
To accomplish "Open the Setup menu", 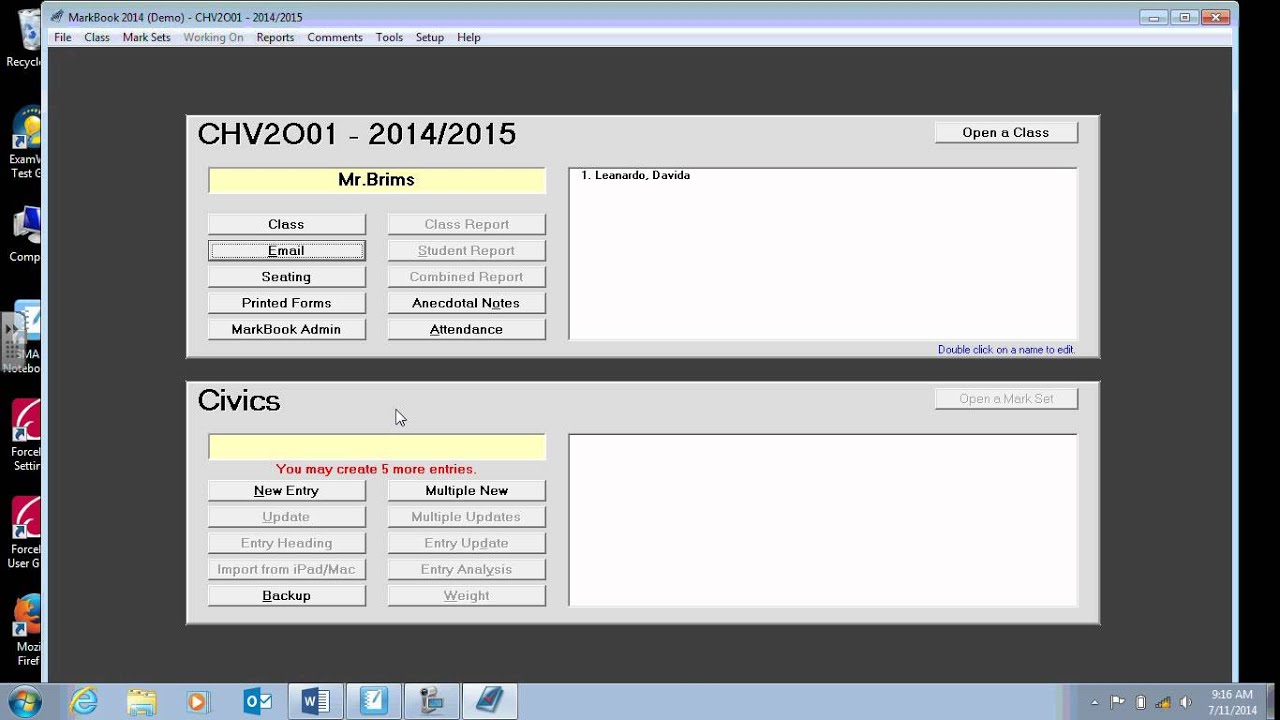I will [x=430, y=37].
